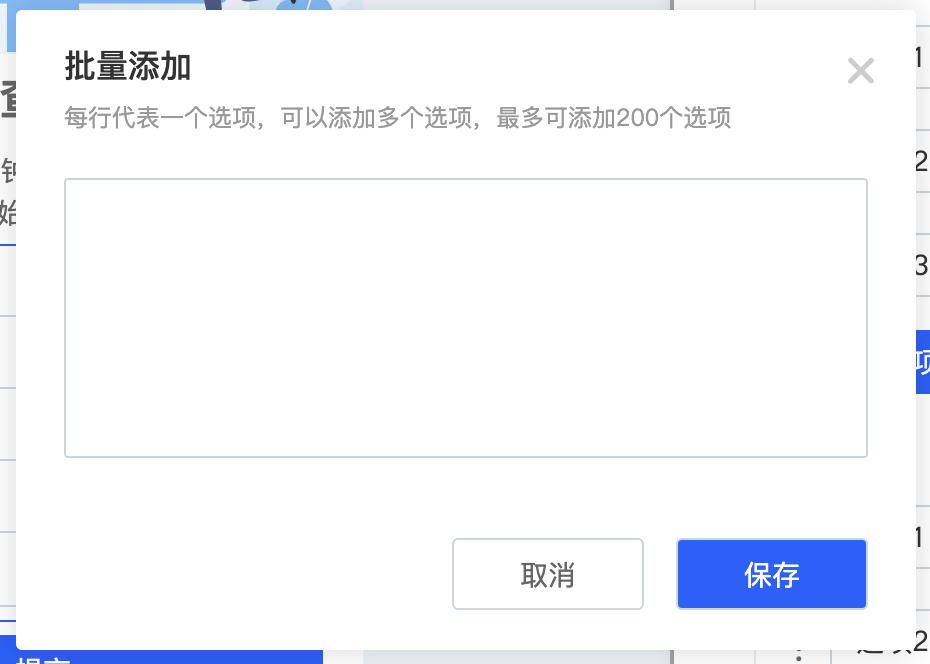The width and height of the screenshot is (930, 664).
Task: Select row numbered 2 beside the dialog
Action: 923,161
